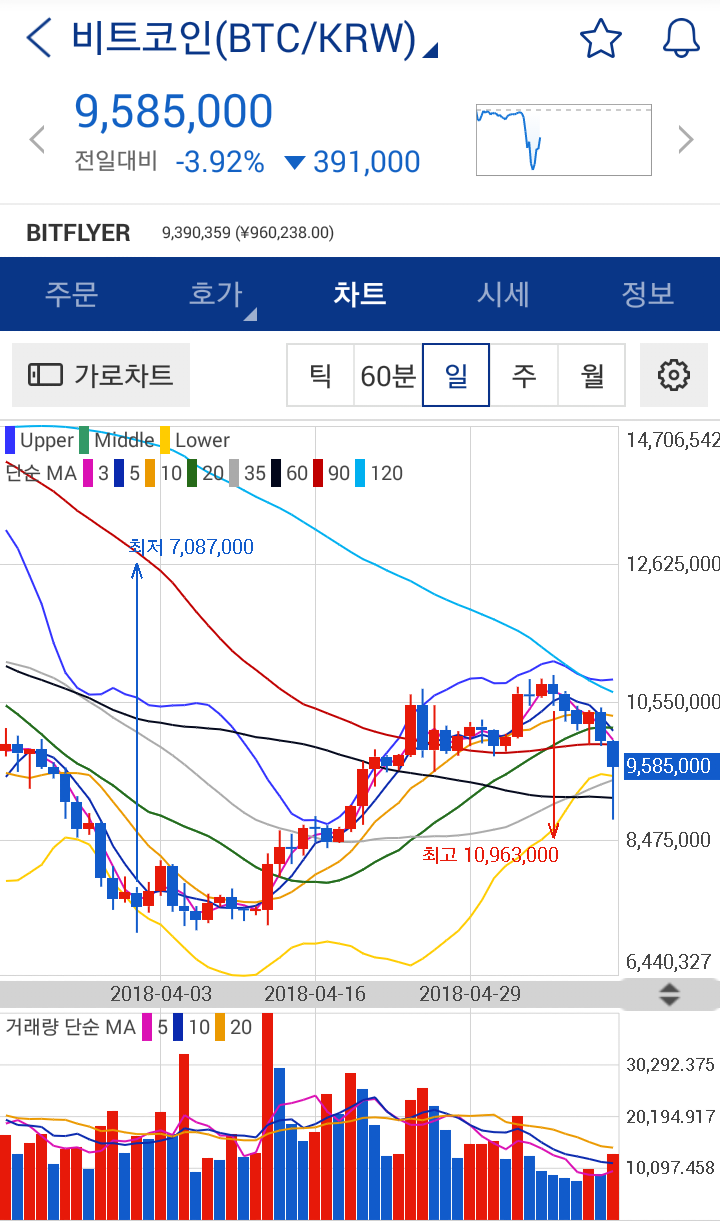Screen dimensions: 720x1221
Task: Open the 주문 tab
Action: 71,294
